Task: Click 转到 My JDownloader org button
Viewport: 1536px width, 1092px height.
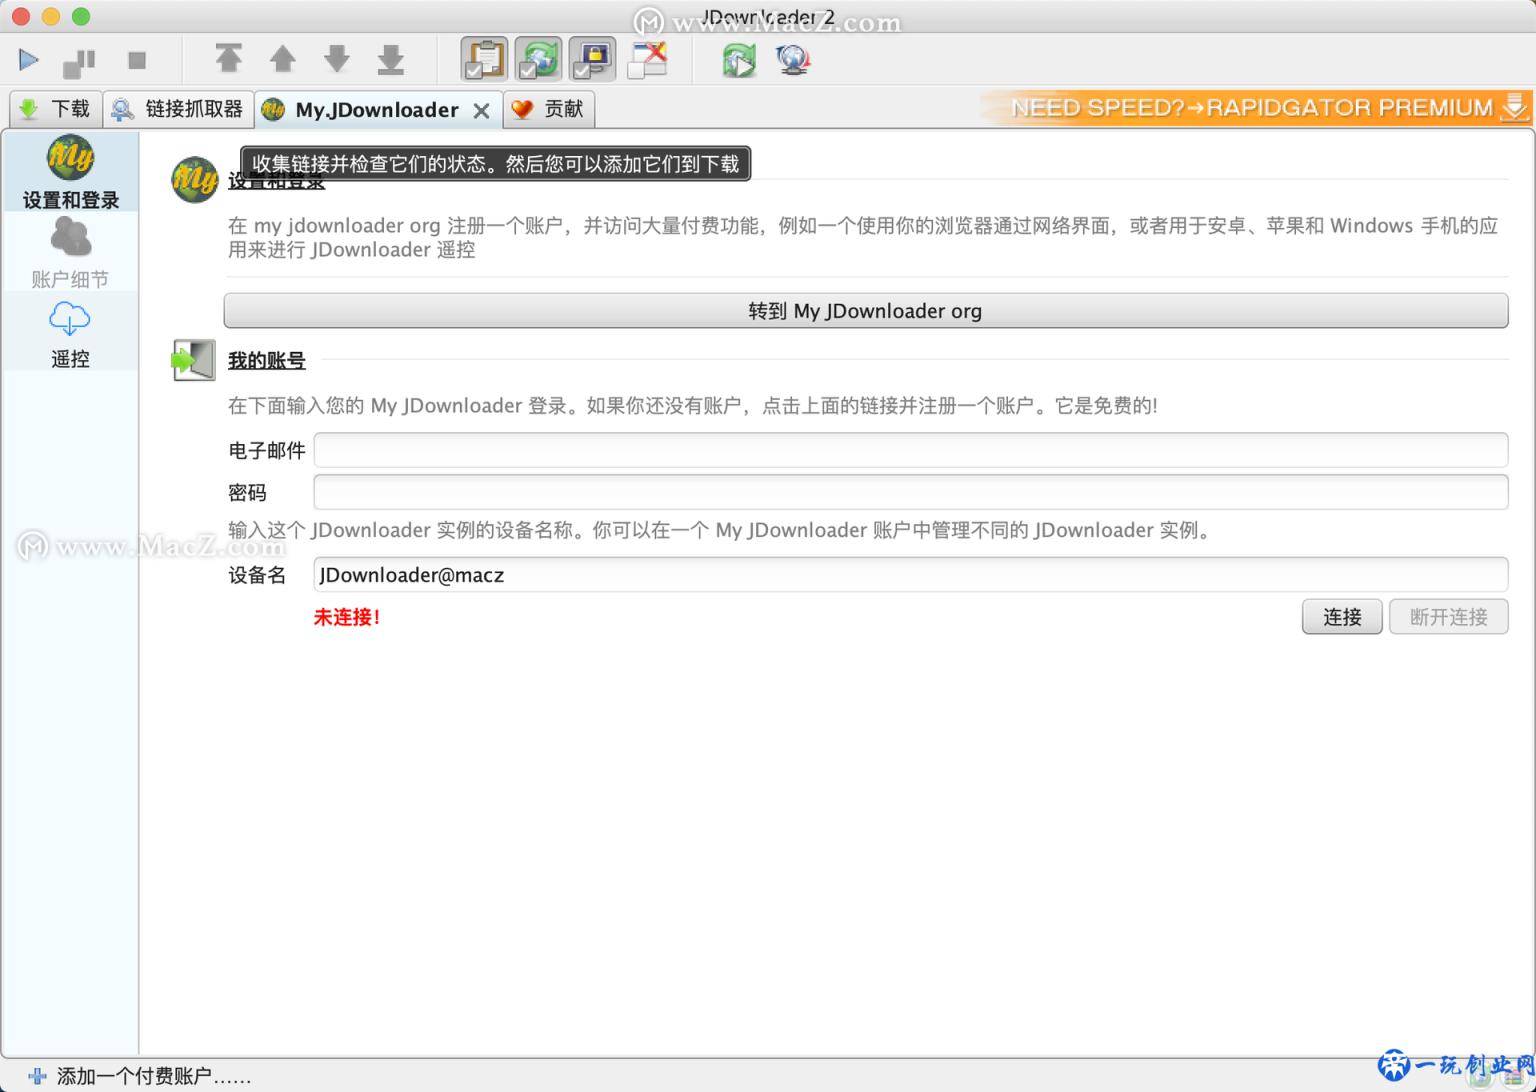Action: point(866,310)
